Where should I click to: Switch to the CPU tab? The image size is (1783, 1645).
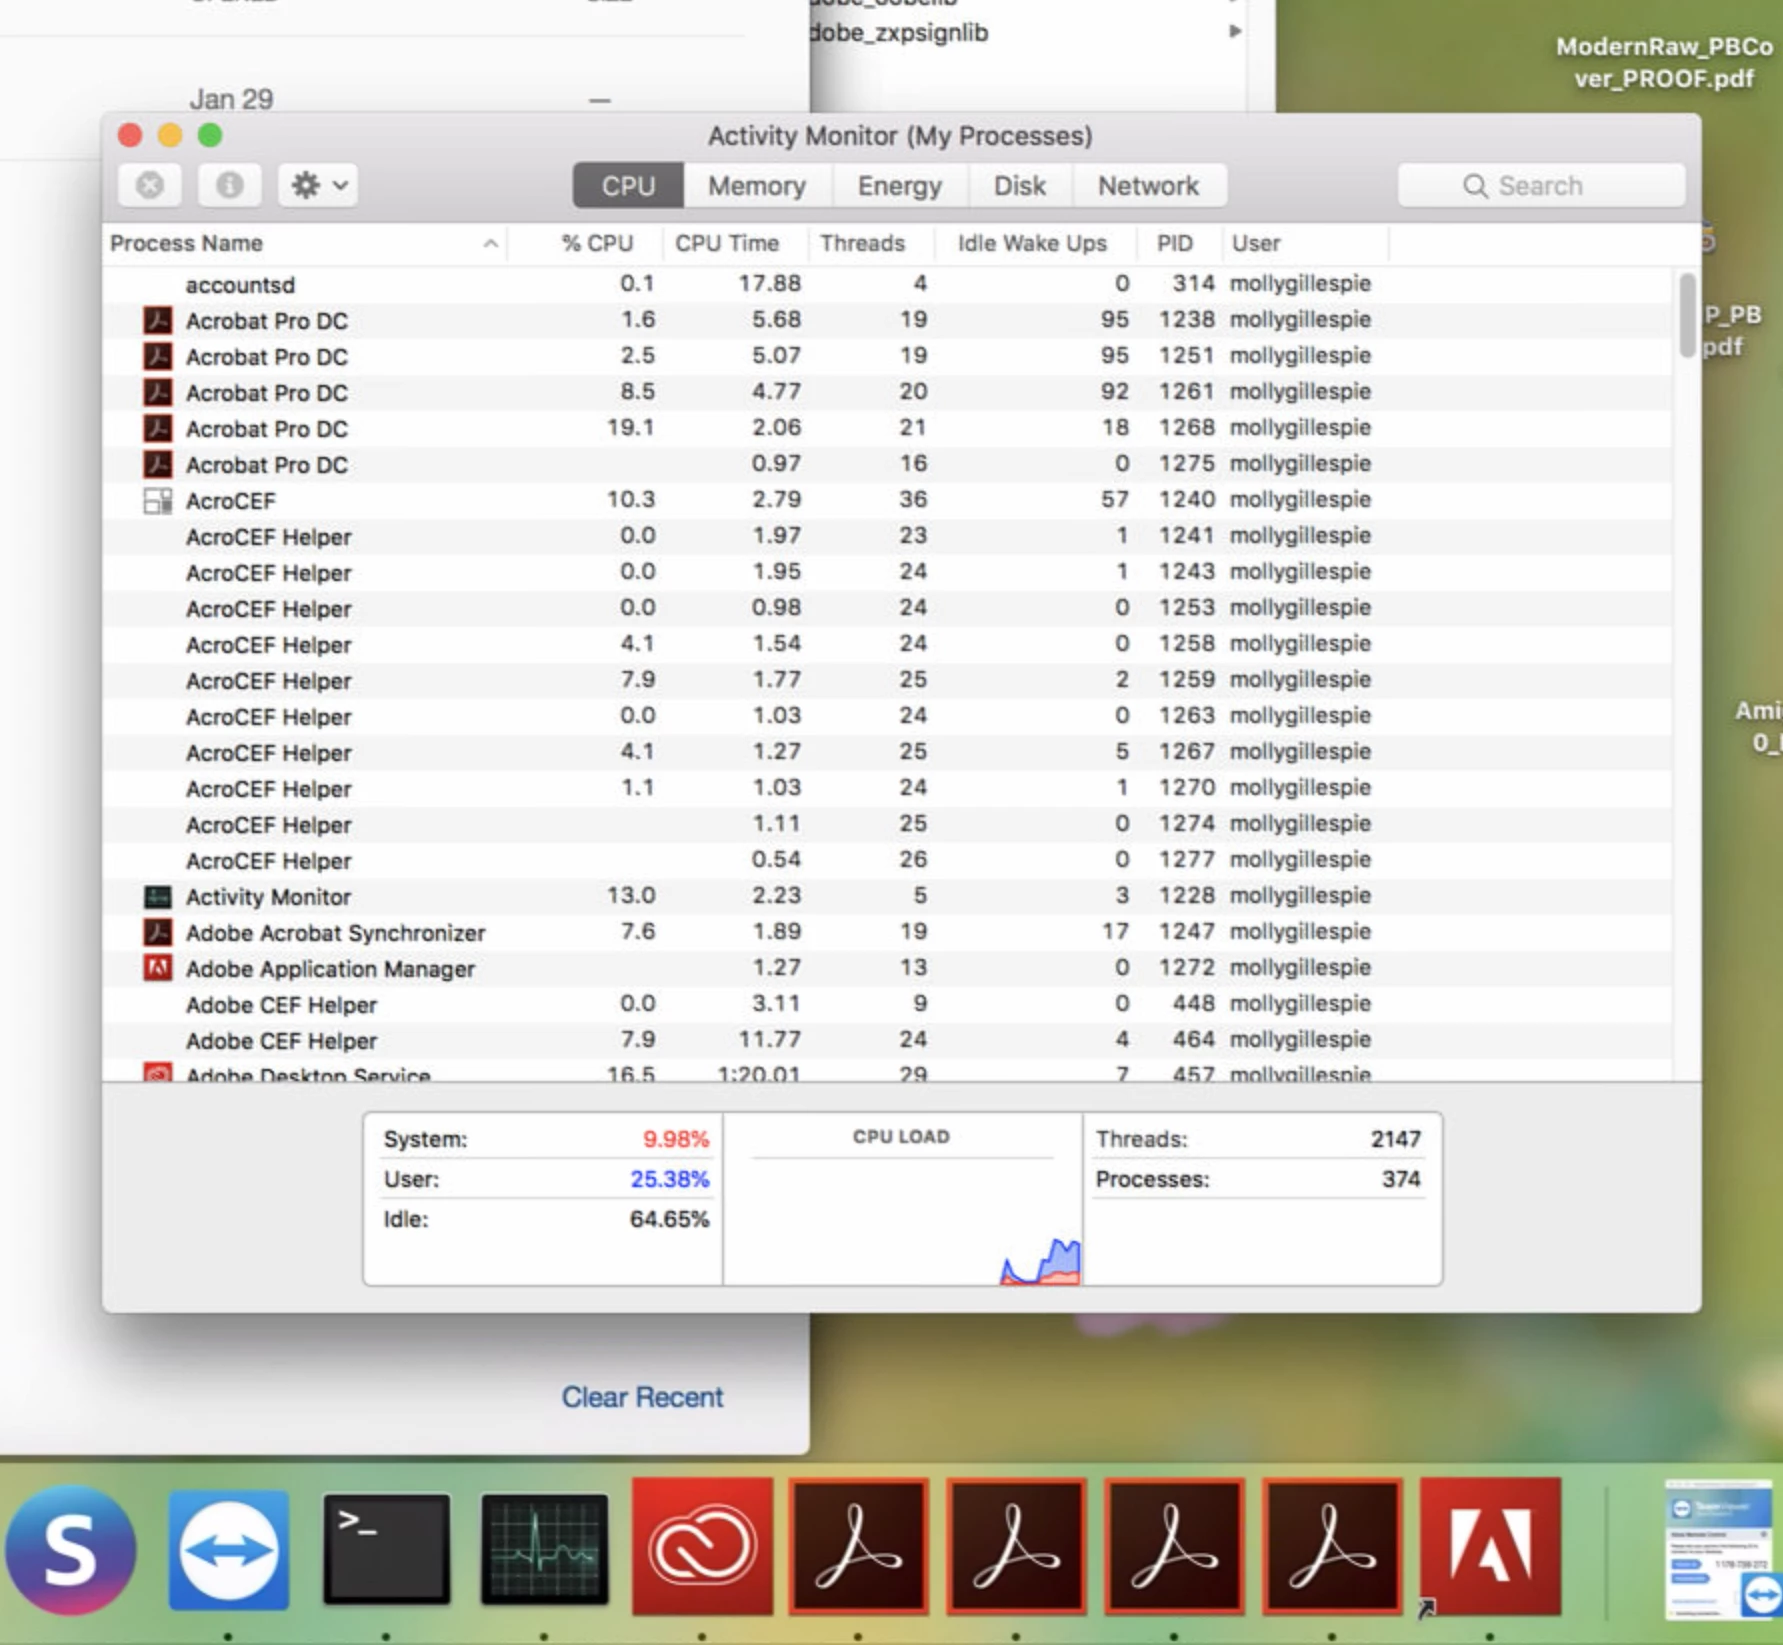click(x=628, y=186)
